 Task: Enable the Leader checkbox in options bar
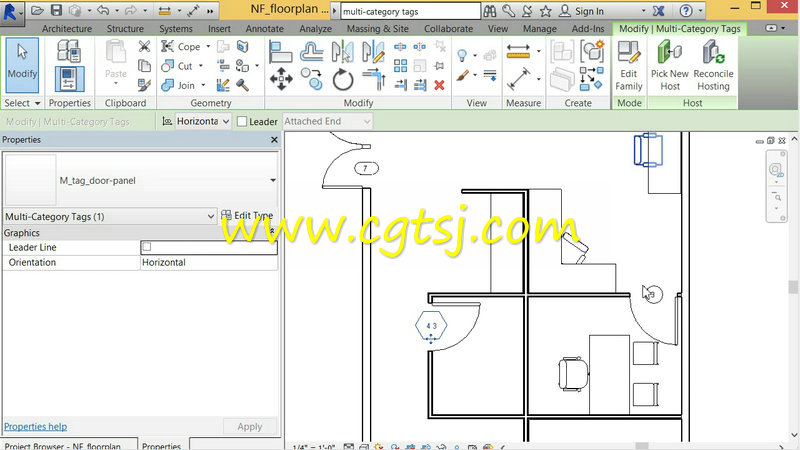[242, 121]
